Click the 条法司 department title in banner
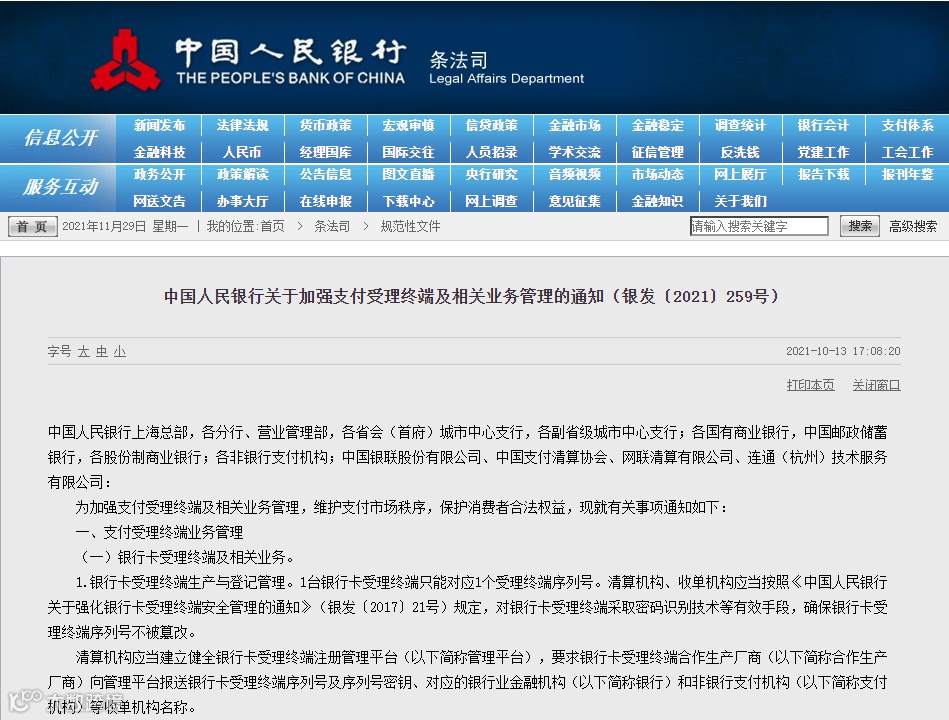 458,60
